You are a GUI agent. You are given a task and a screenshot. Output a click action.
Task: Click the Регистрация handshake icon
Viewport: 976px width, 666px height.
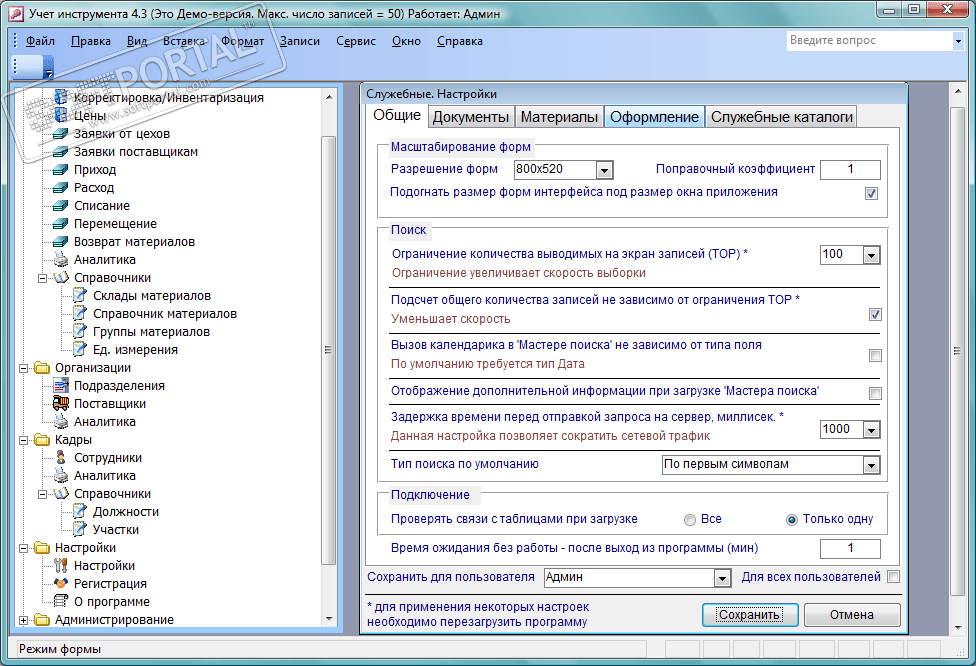[60, 583]
